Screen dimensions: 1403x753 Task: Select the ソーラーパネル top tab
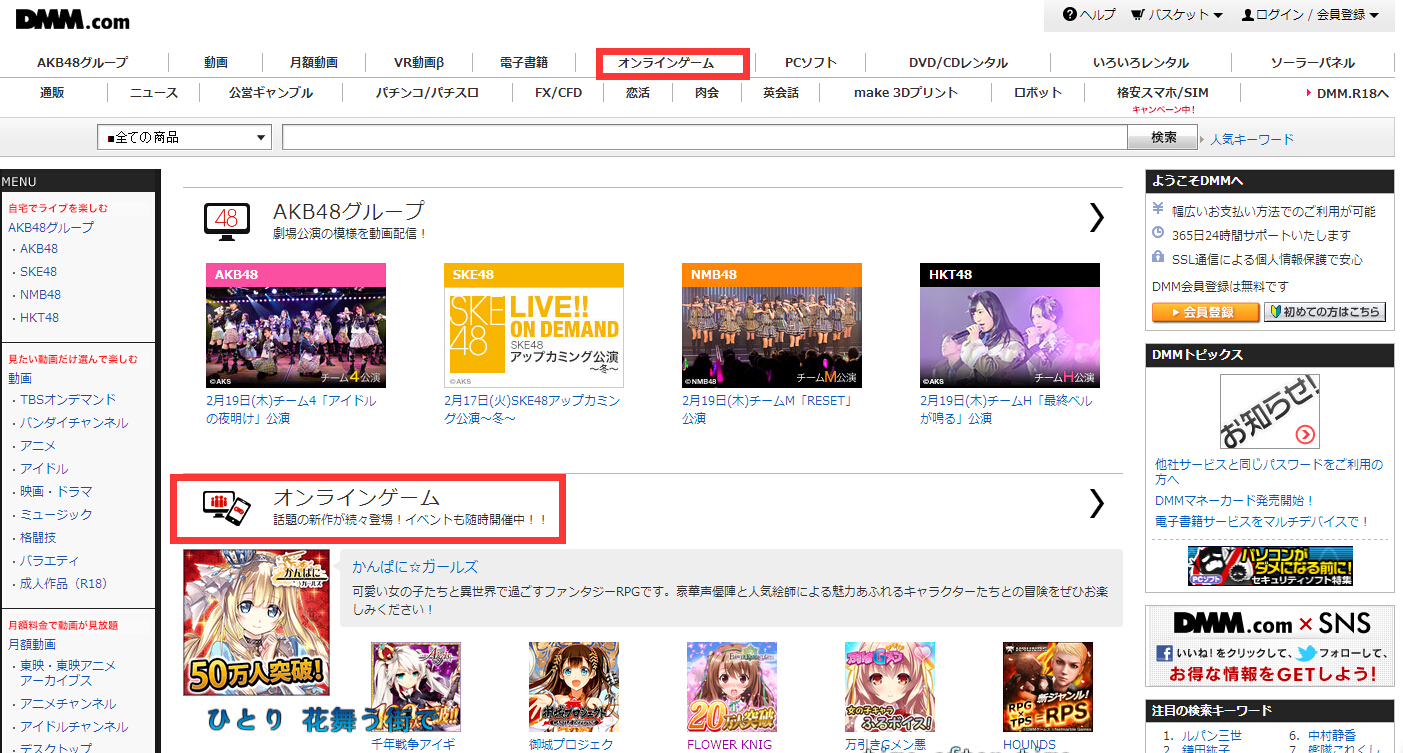point(1313,63)
